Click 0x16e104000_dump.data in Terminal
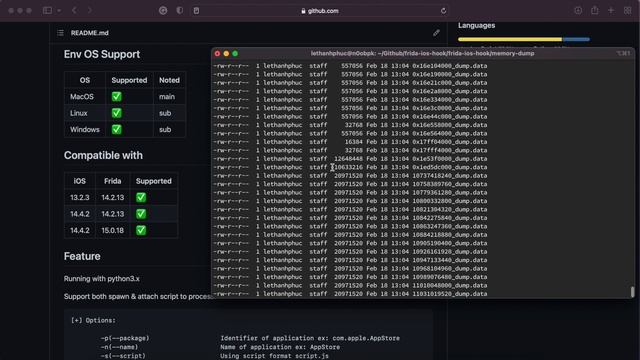 (449, 66)
